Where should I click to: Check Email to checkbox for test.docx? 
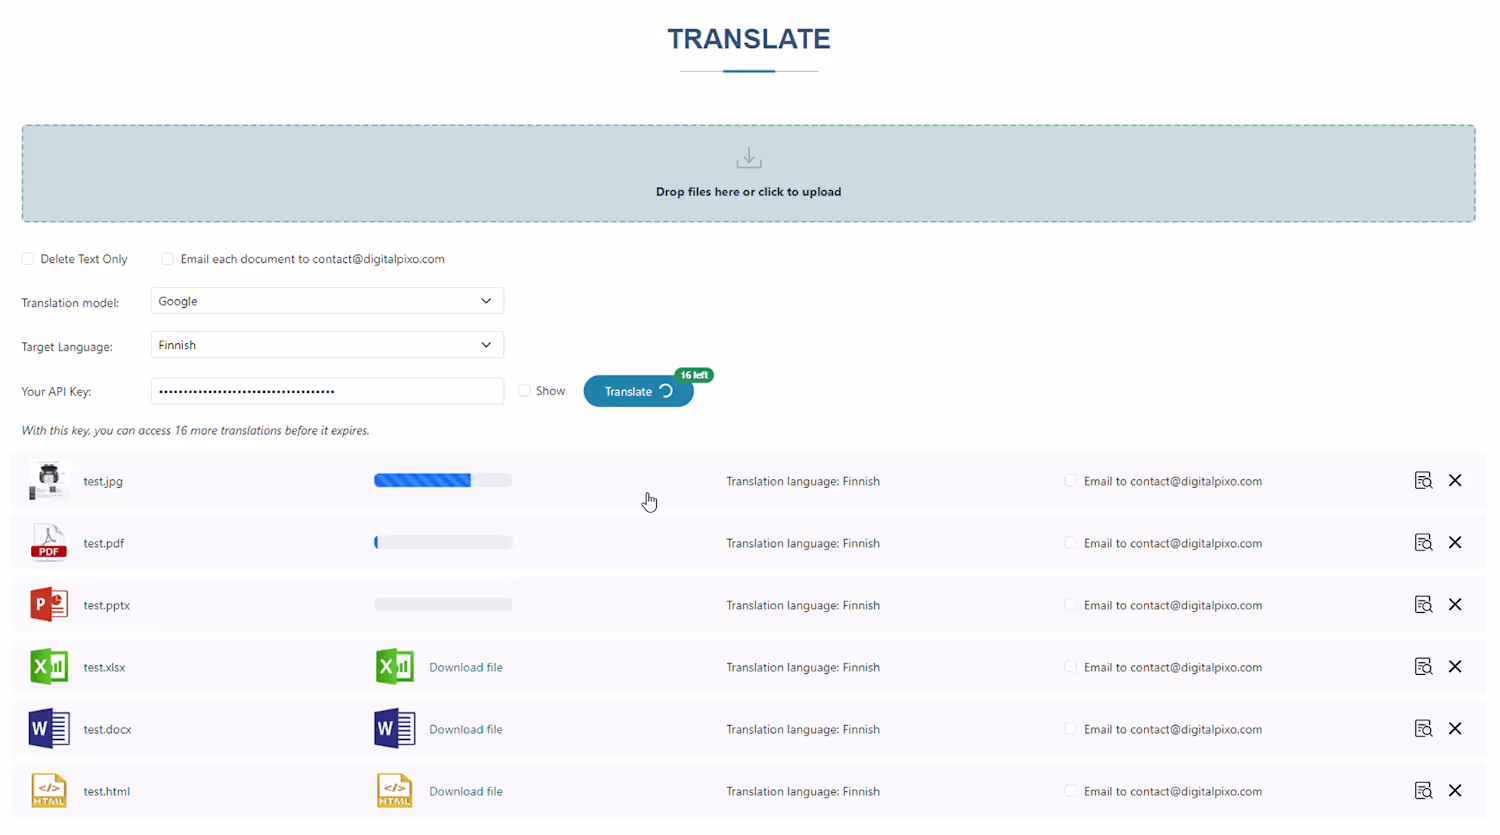coord(1070,729)
